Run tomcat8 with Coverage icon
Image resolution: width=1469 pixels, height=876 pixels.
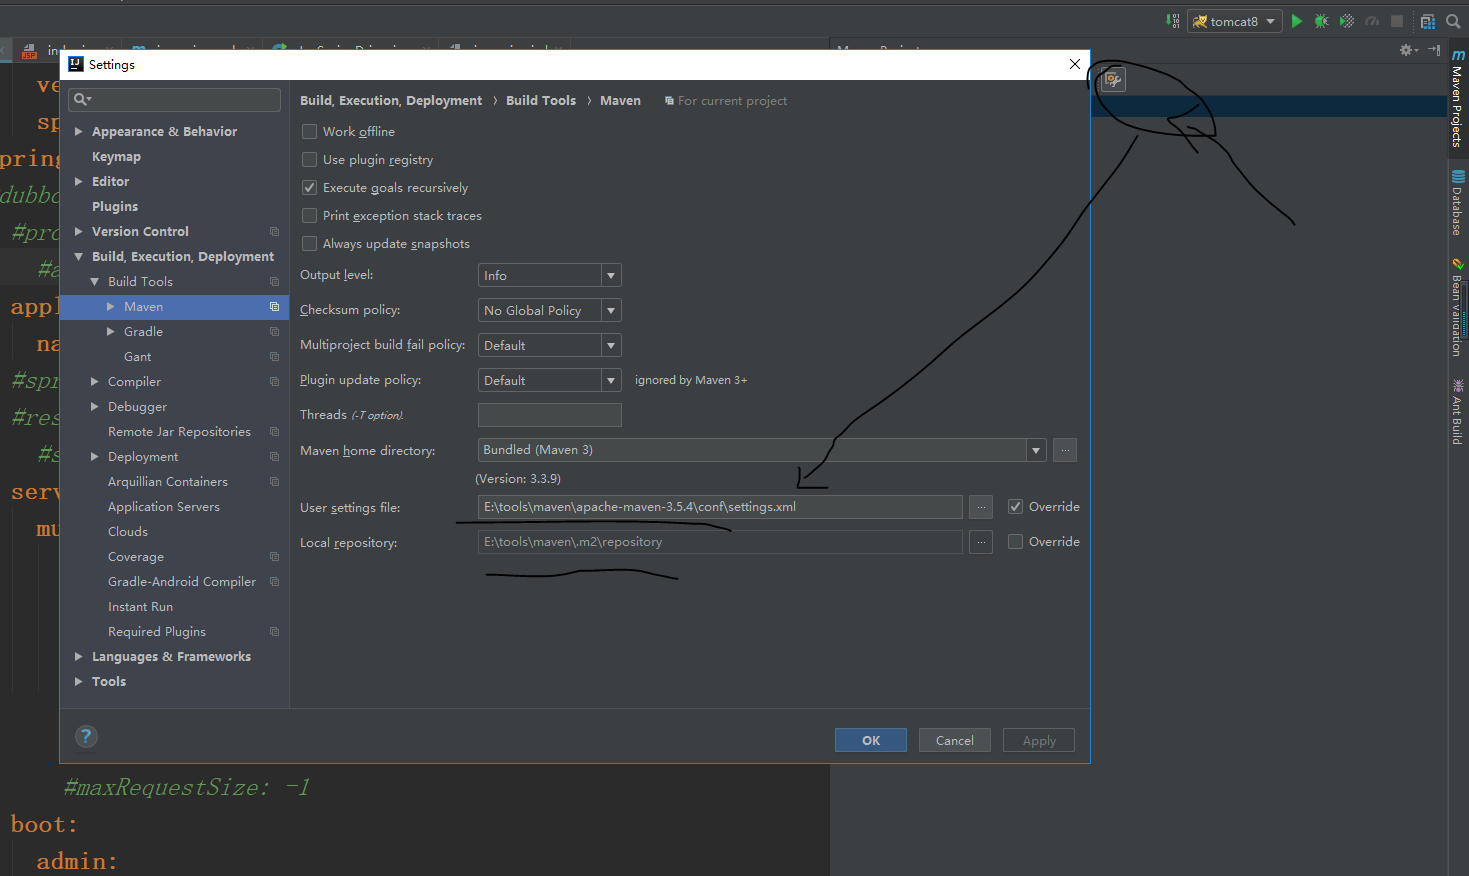coord(1347,21)
